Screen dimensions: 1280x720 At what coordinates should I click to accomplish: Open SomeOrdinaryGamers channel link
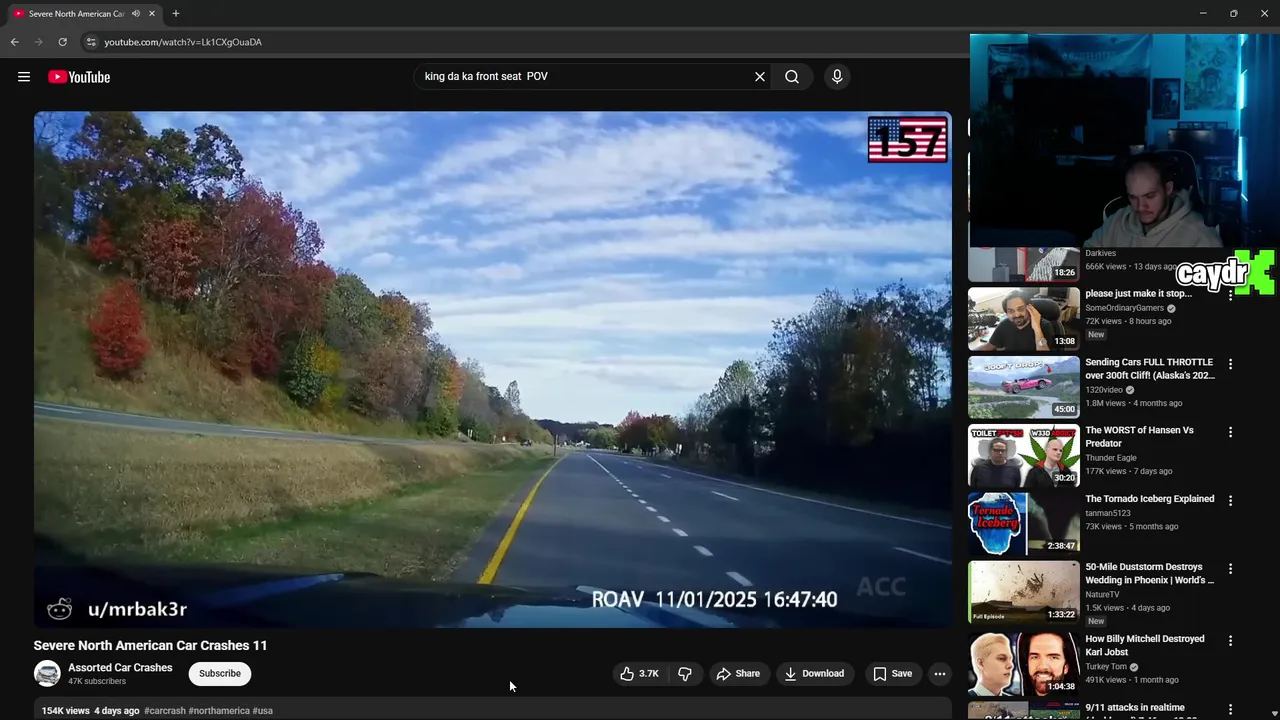(1124, 308)
